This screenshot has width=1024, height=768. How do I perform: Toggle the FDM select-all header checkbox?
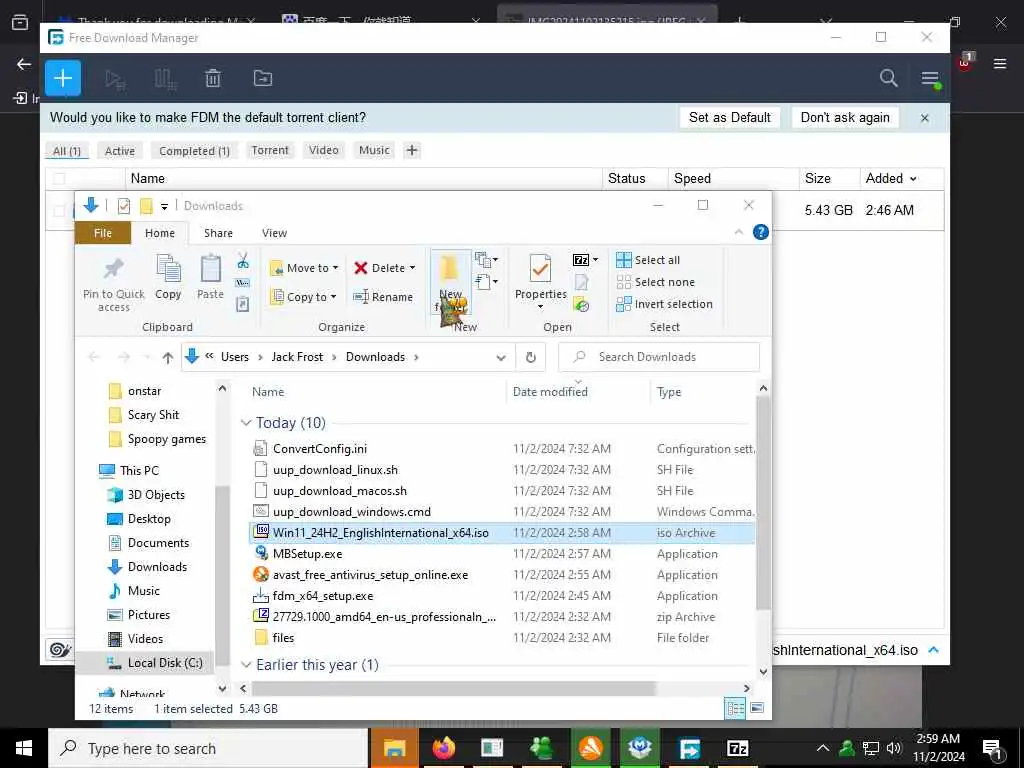(x=59, y=178)
